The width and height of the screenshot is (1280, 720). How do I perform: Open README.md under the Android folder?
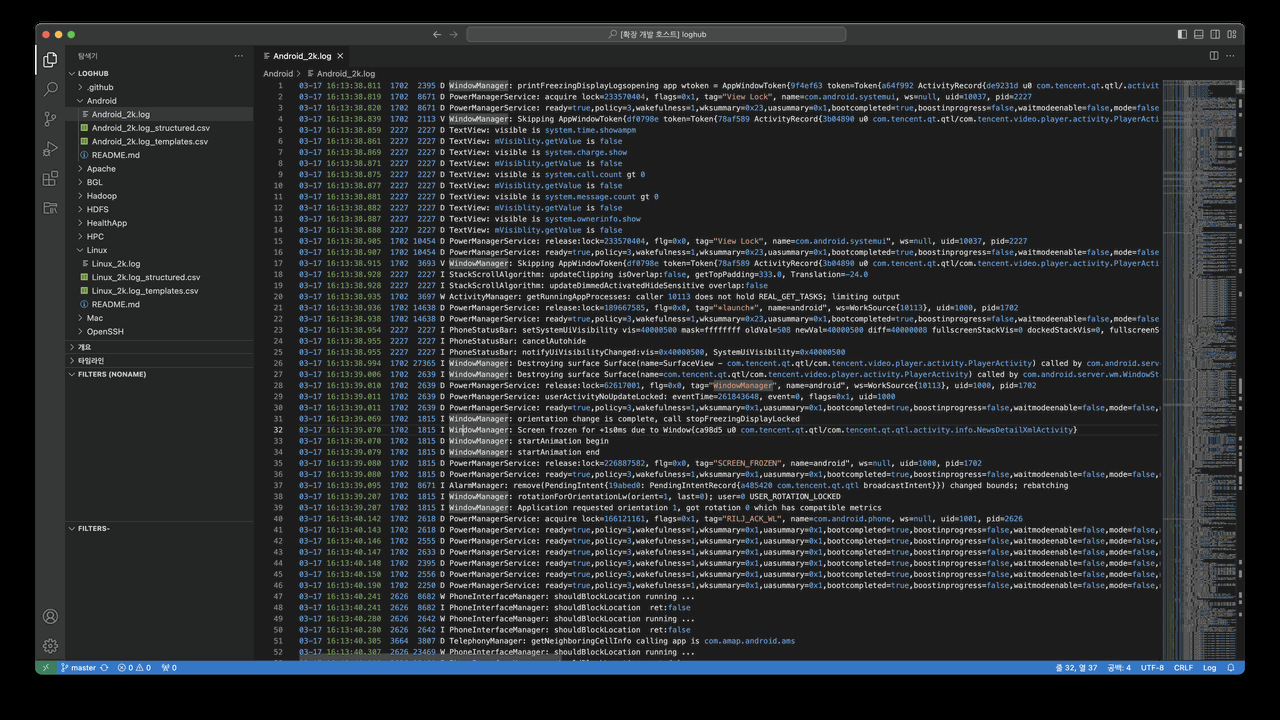point(159,155)
